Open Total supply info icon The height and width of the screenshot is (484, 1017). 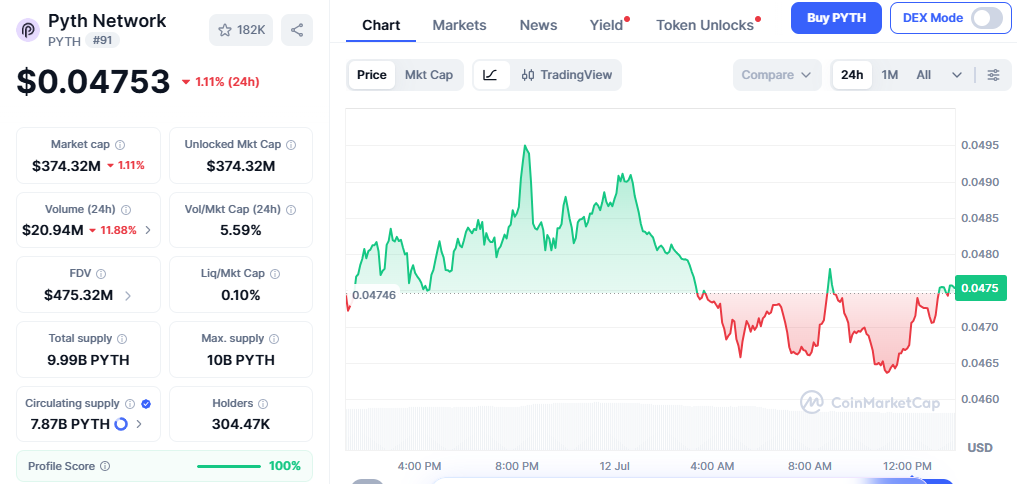122,339
